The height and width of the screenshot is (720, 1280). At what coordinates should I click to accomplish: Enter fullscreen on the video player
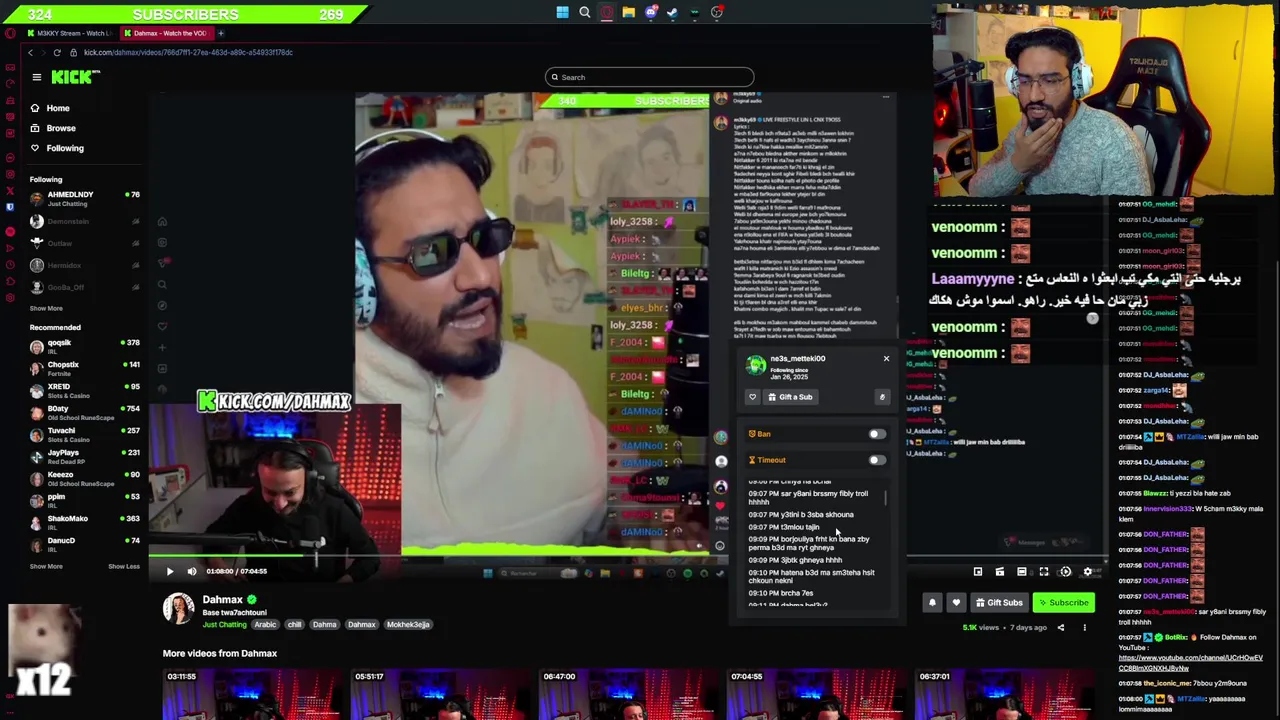point(1043,572)
